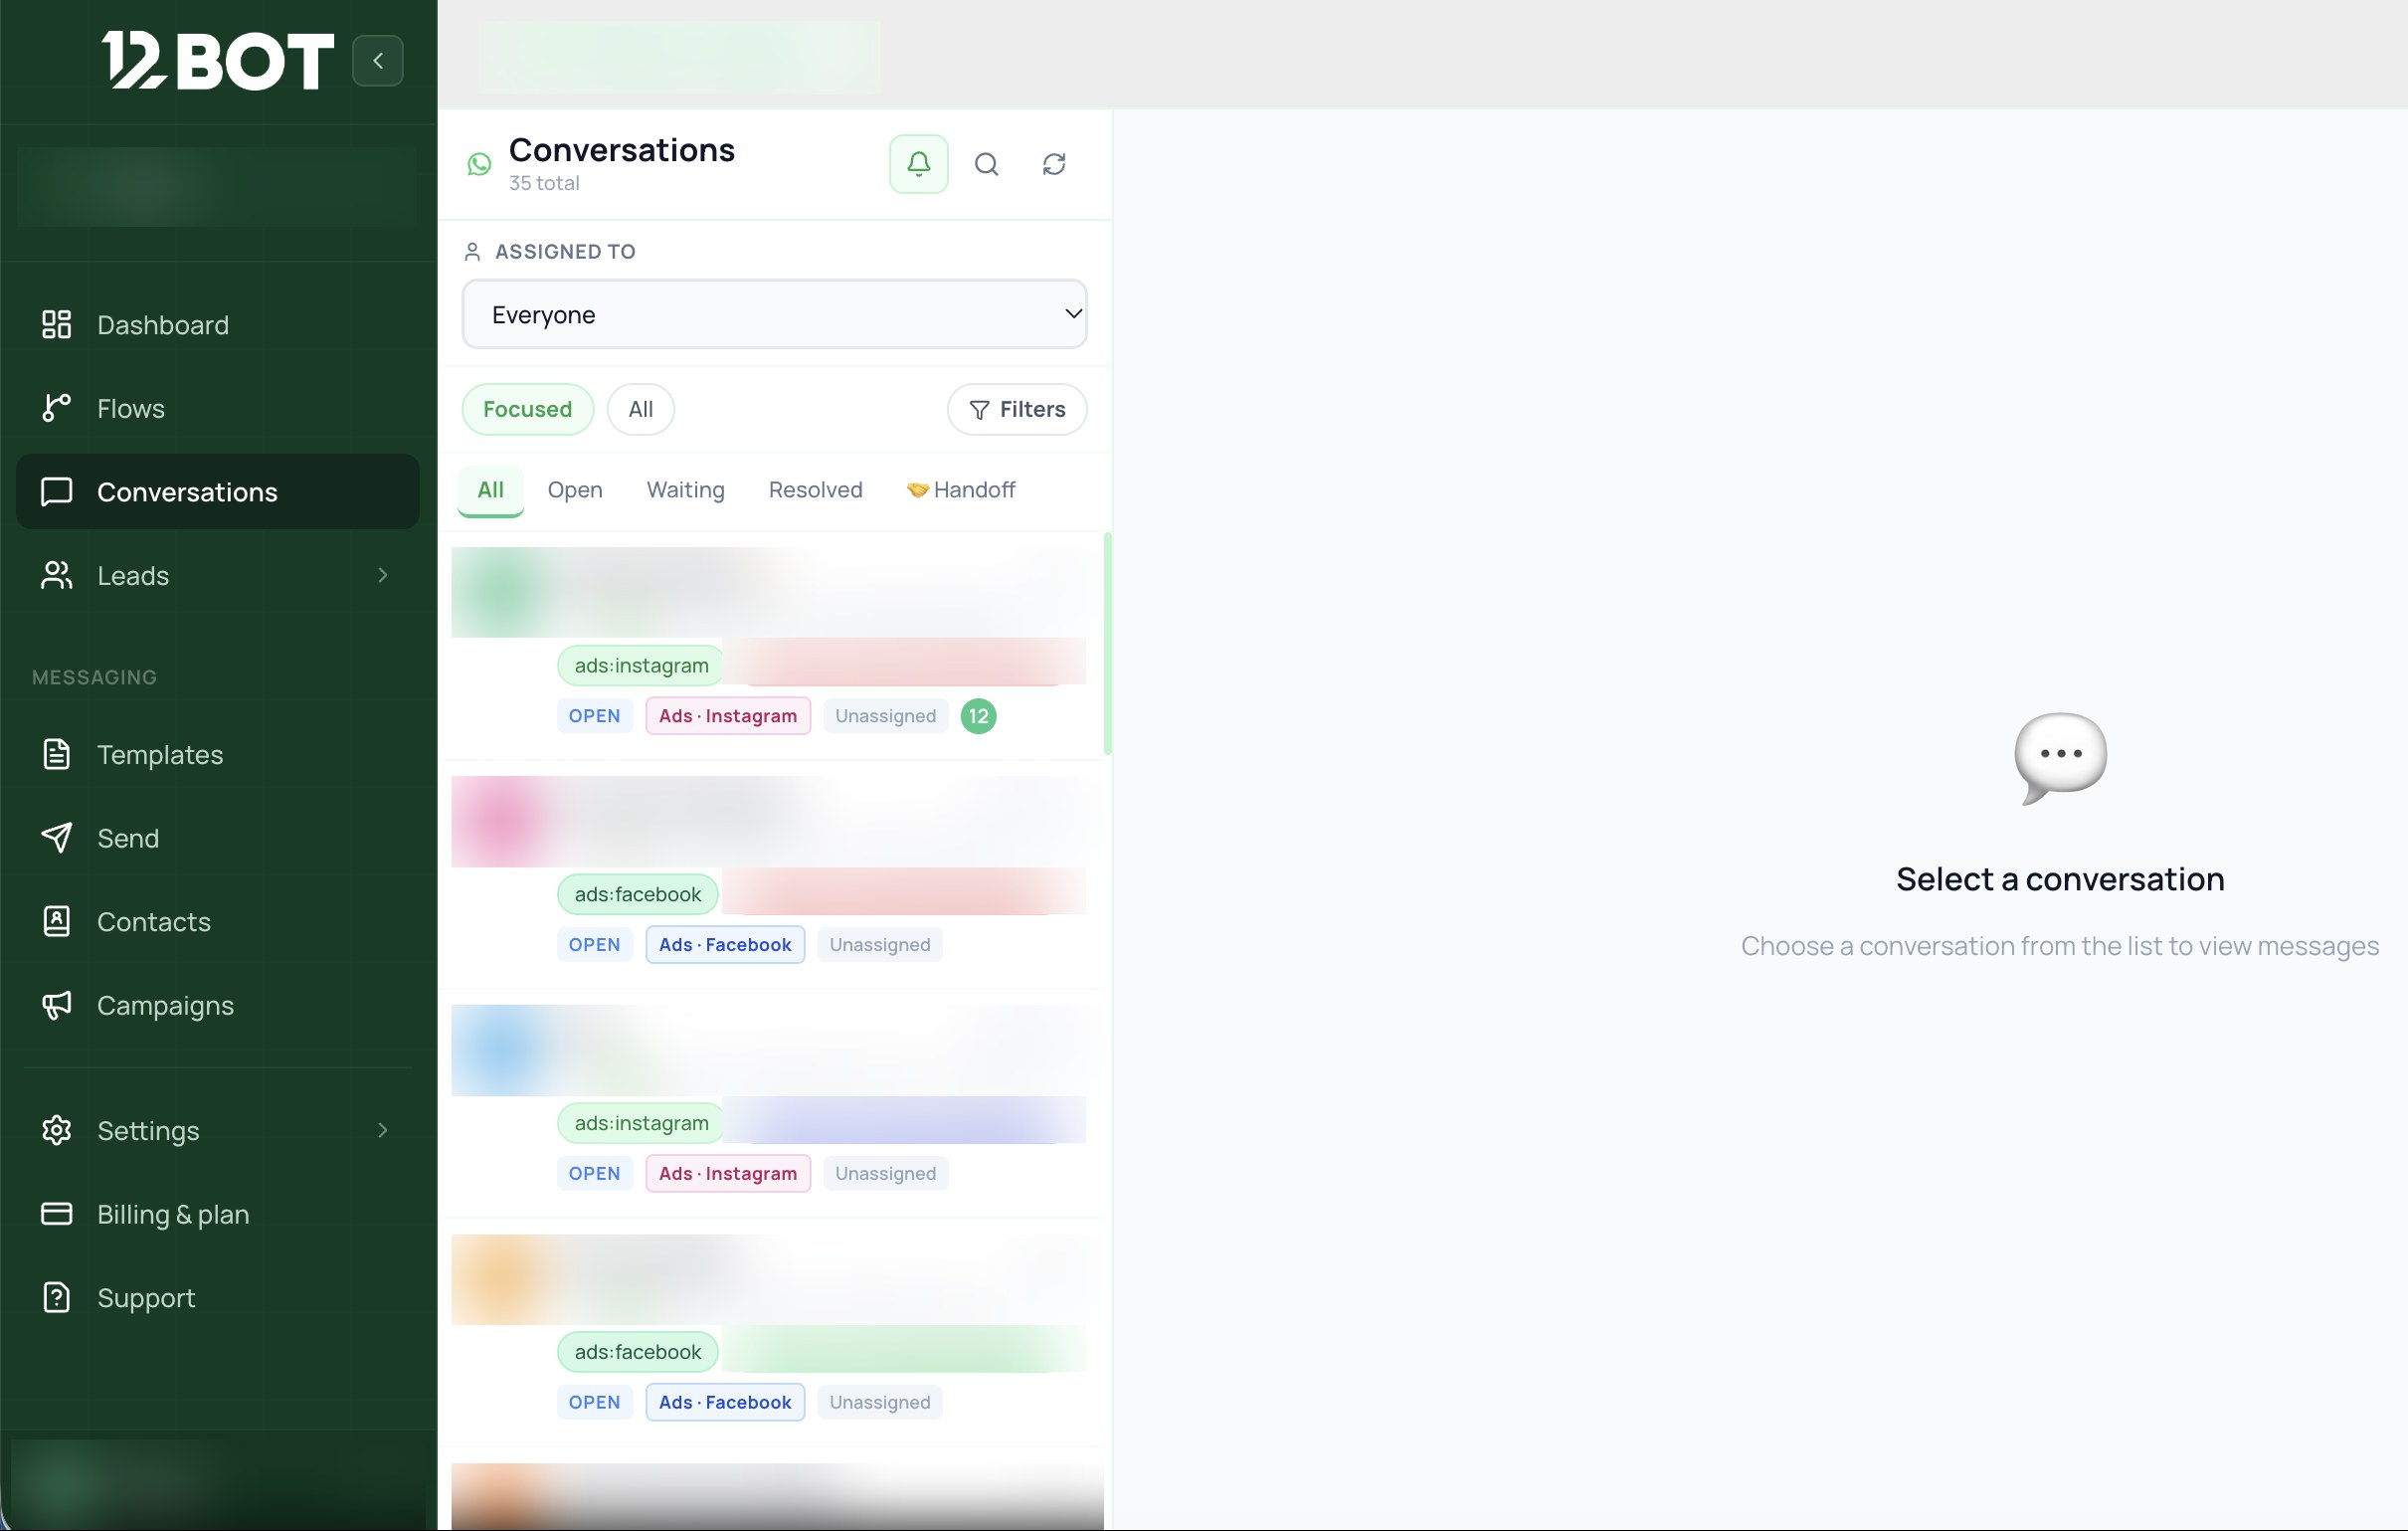Click the Settings gear icon

point(56,1130)
